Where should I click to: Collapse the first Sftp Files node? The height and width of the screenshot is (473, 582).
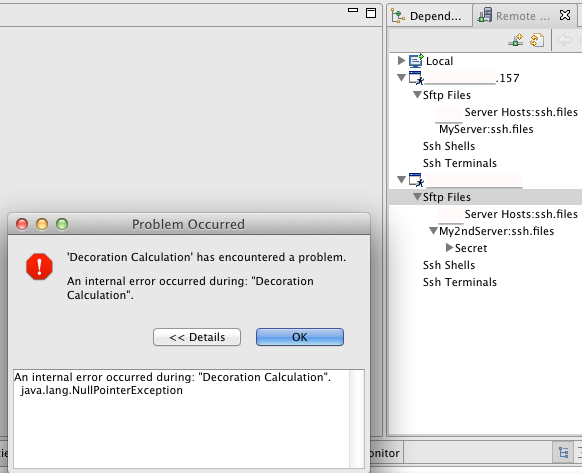pos(418,95)
